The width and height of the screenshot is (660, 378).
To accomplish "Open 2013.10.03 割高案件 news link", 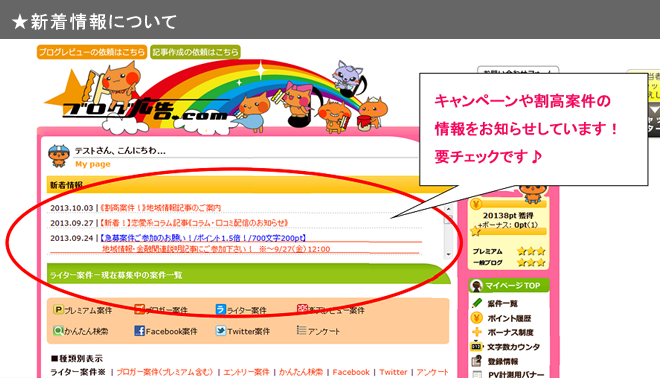I will pyautogui.click(x=160, y=208).
